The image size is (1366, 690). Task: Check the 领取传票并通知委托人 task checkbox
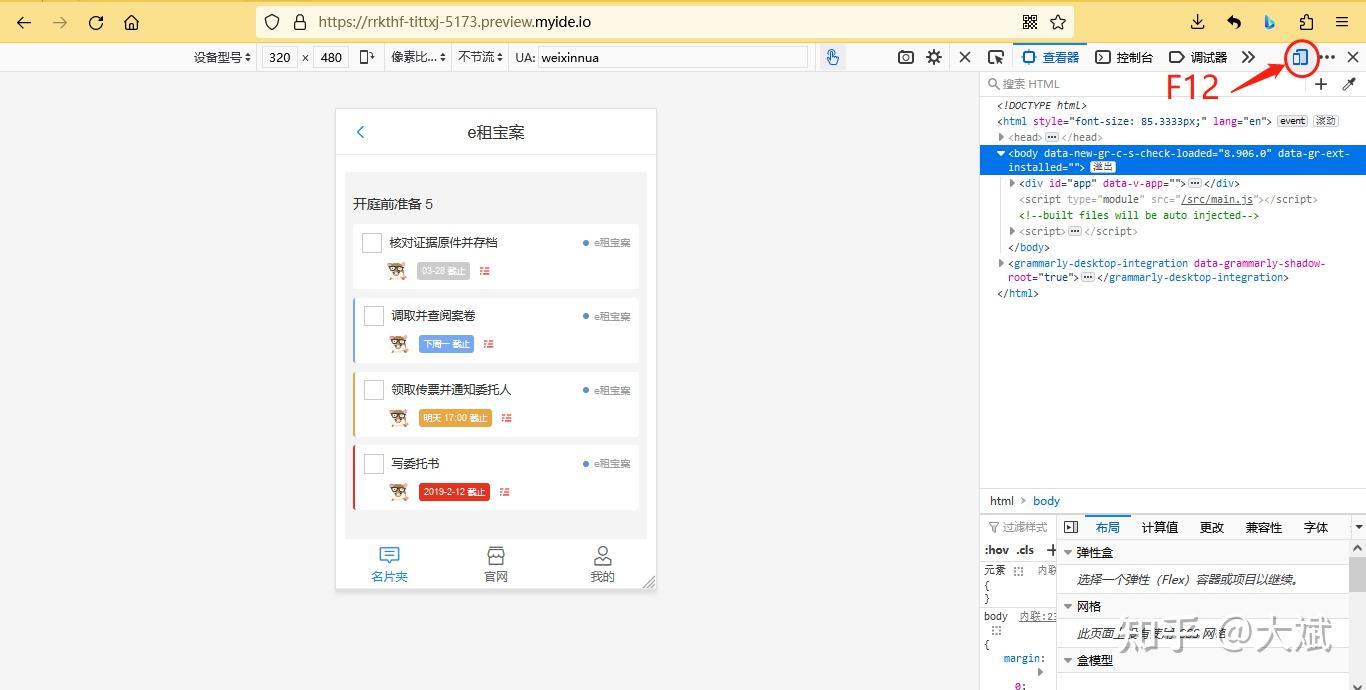click(374, 390)
